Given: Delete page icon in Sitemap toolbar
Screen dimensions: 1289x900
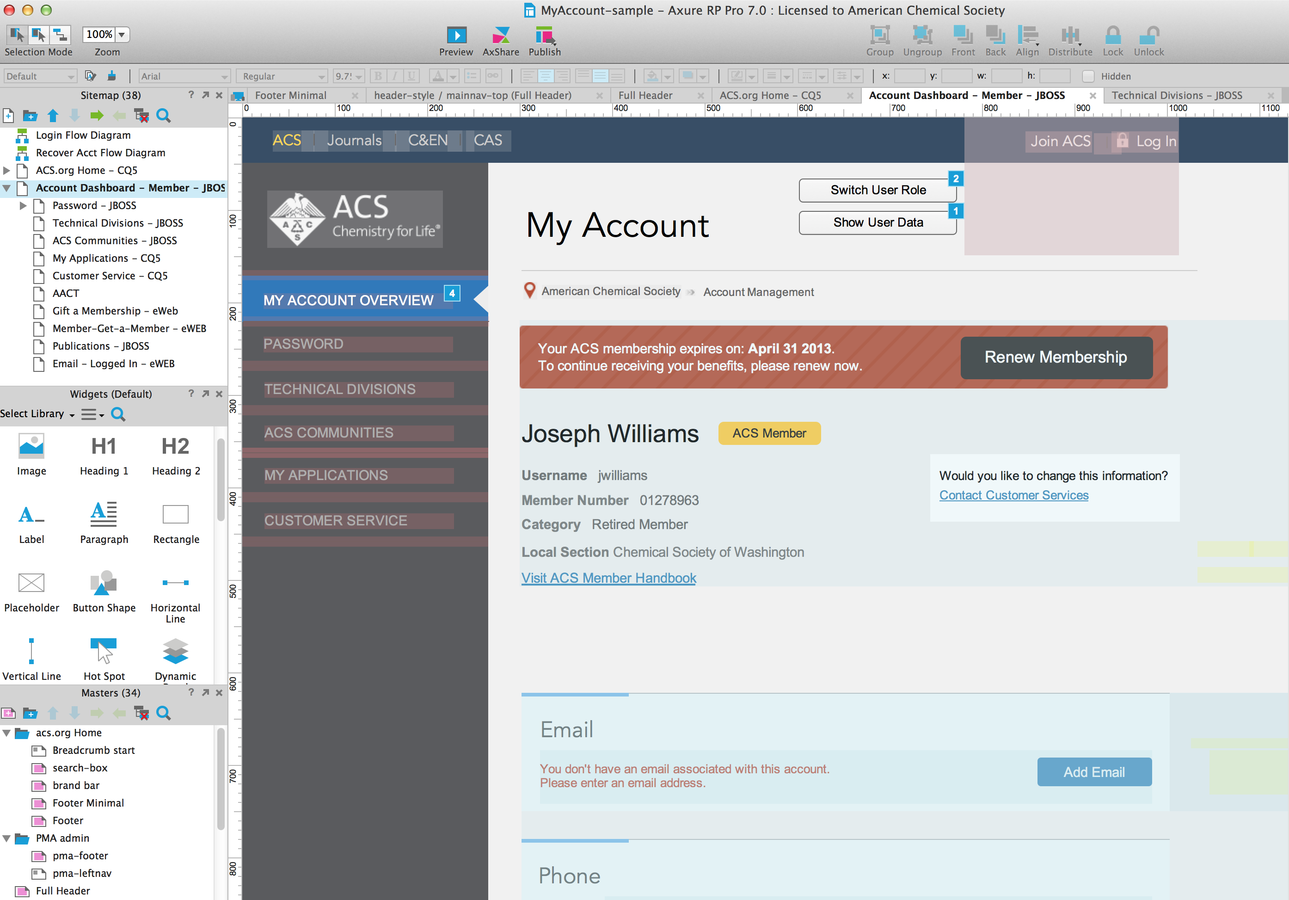Looking at the screenshot, I should click(x=141, y=116).
